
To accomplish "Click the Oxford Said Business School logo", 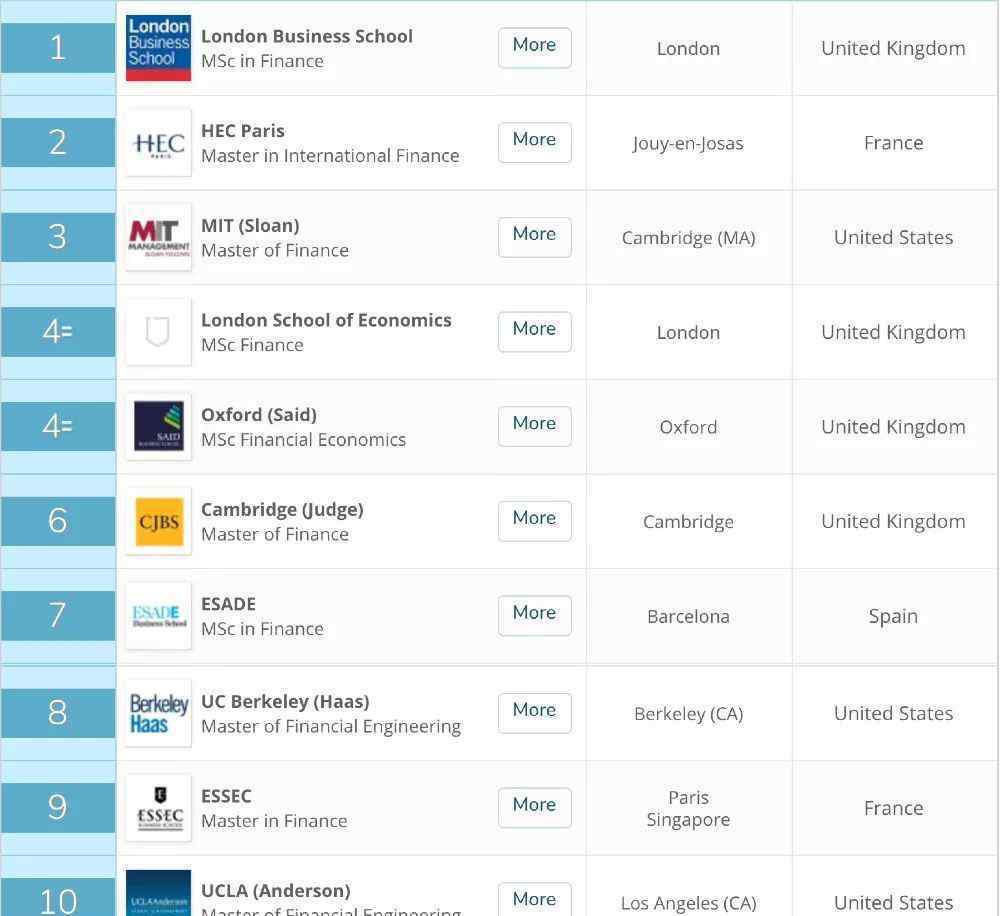I will (158, 426).
